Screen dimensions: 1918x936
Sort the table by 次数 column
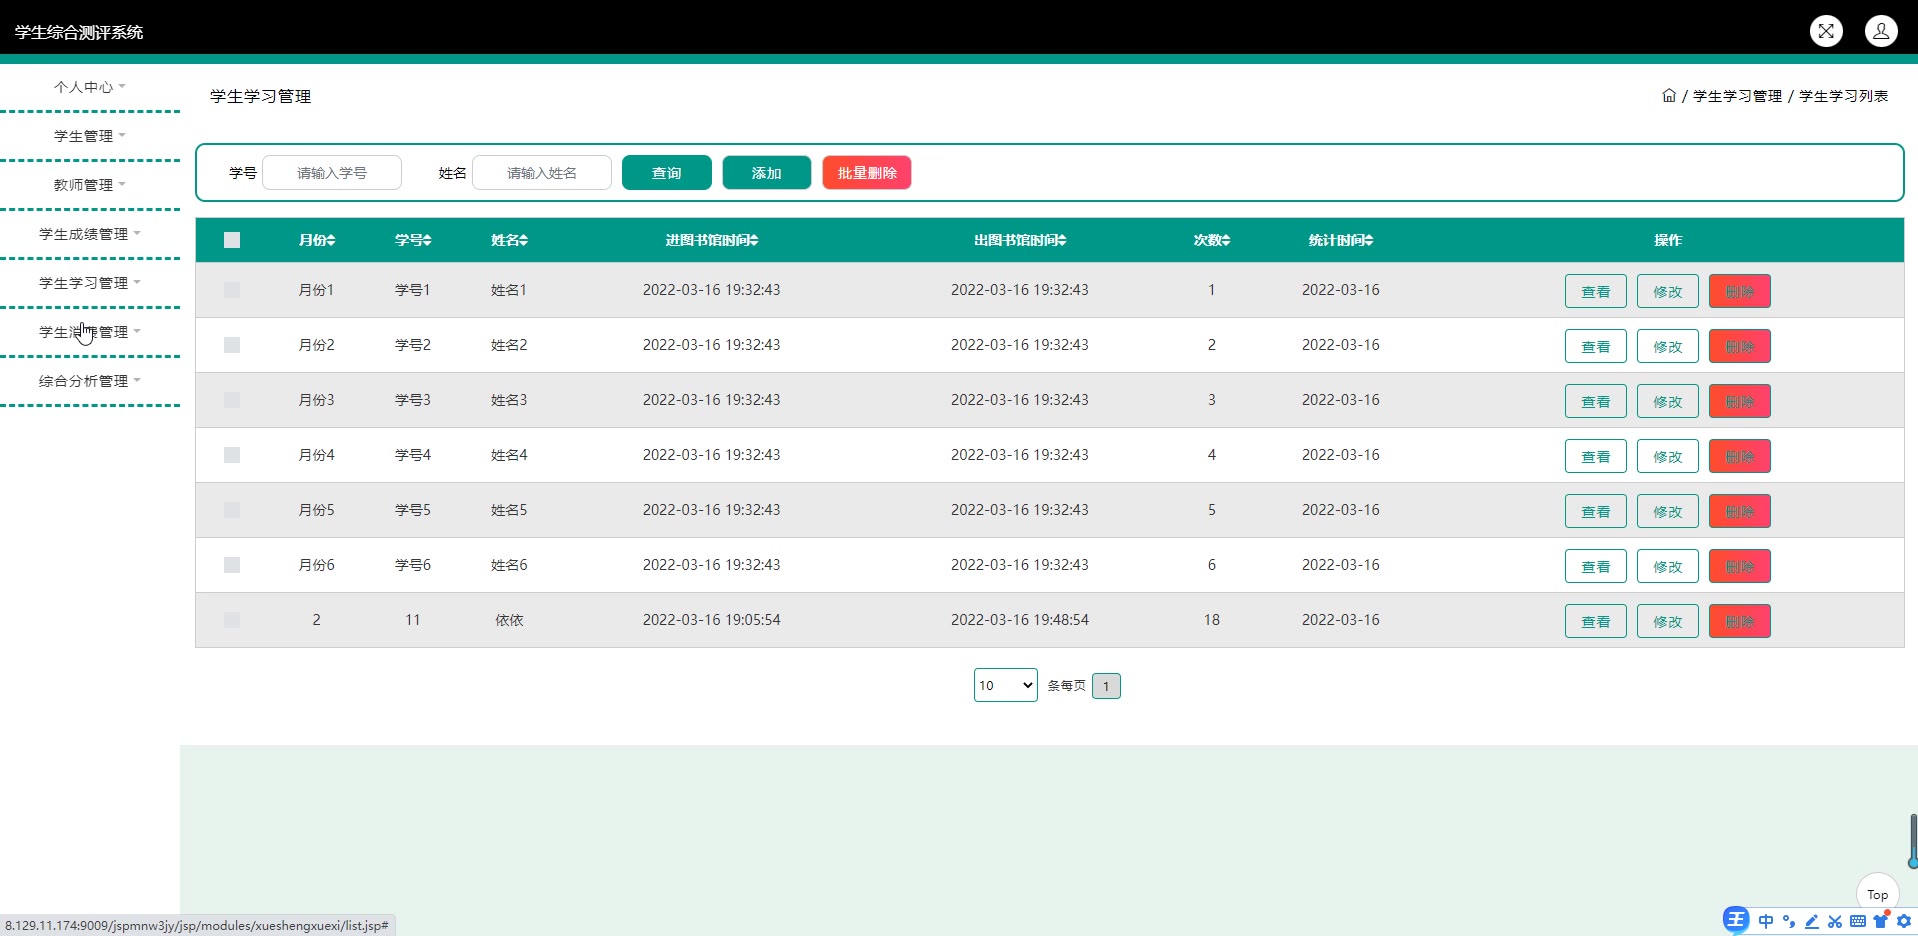pyautogui.click(x=1211, y=240)
